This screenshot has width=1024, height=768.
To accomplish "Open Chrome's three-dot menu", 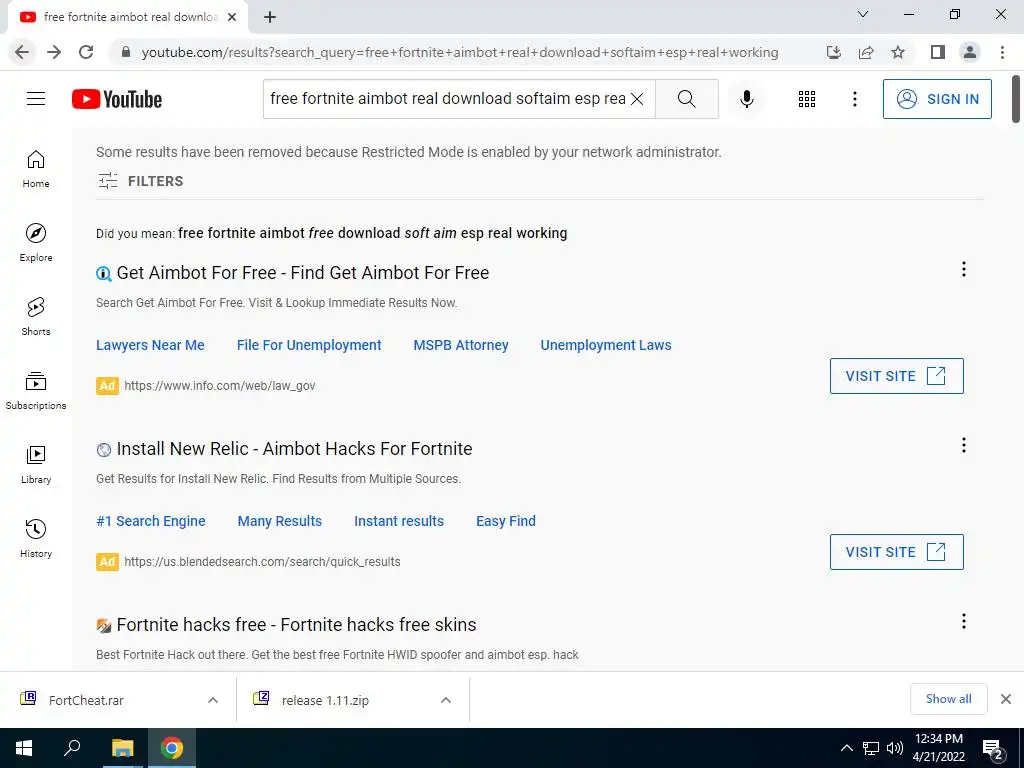I will [x=1002, y=52].
